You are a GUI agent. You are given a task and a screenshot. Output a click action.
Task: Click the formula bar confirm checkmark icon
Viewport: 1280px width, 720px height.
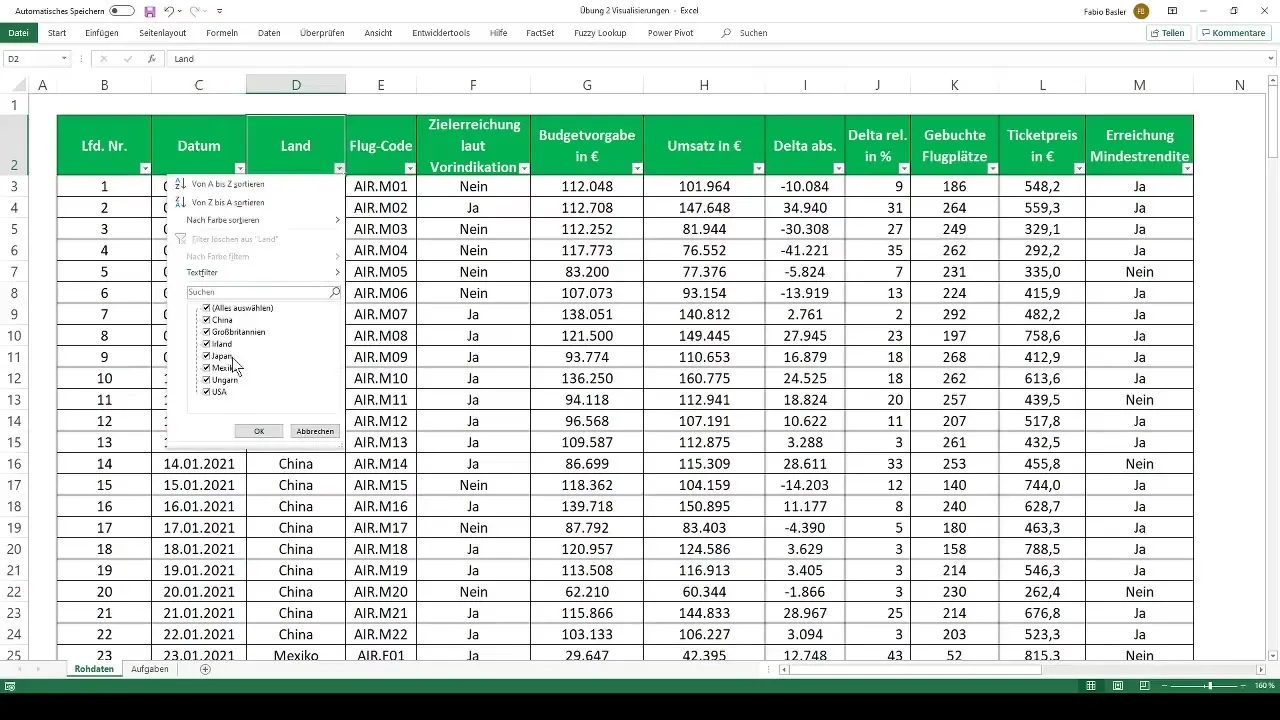pyautogui.click(x=127, y=59)
